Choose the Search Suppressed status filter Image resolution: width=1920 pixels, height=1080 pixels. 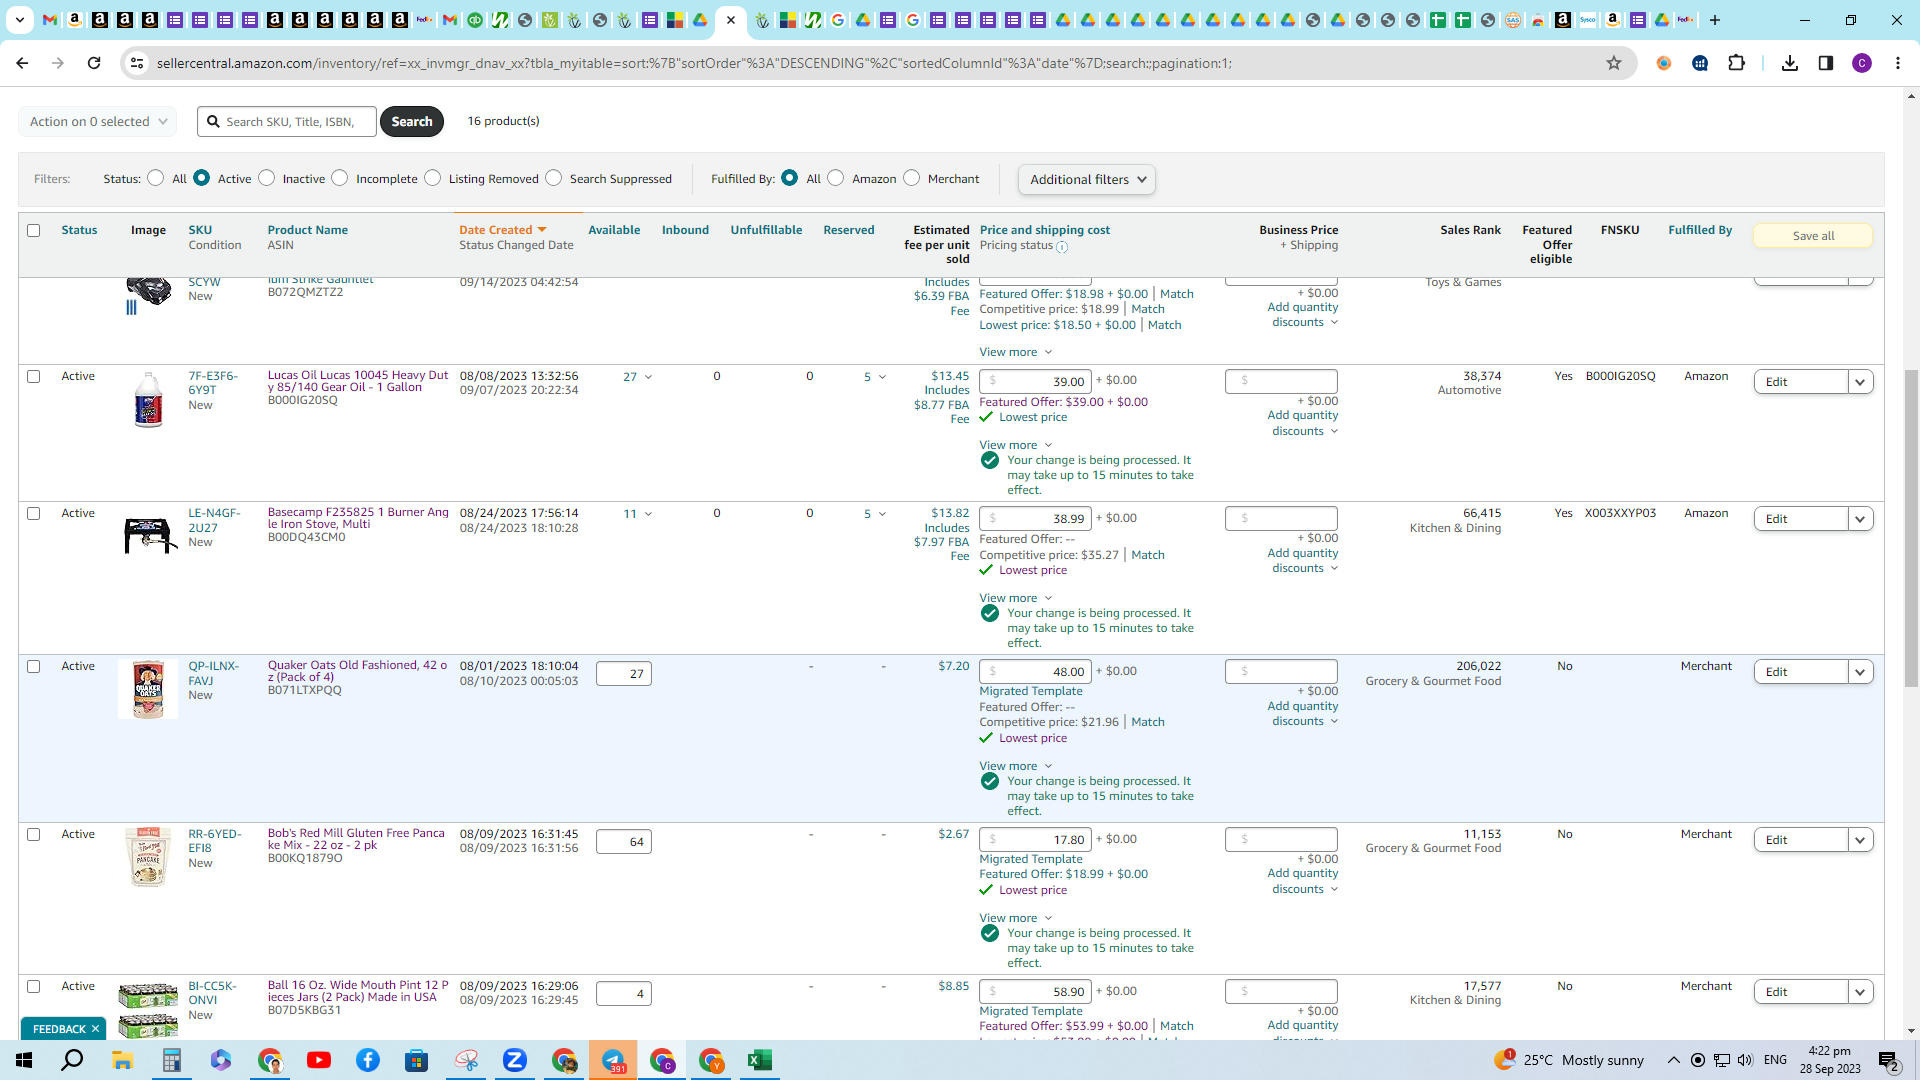(554, 178)
